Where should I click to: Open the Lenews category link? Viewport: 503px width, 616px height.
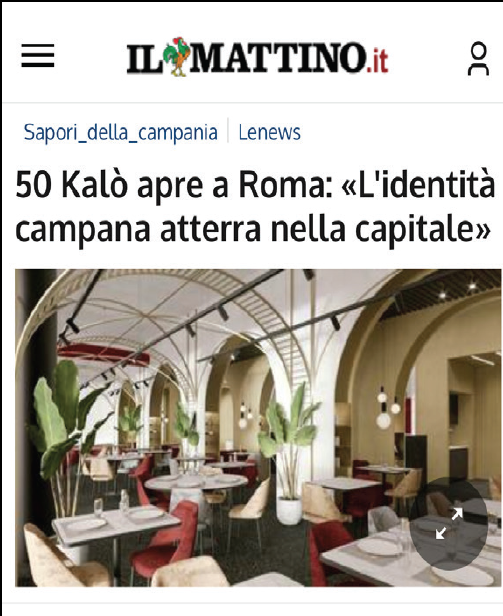[270, 132]
